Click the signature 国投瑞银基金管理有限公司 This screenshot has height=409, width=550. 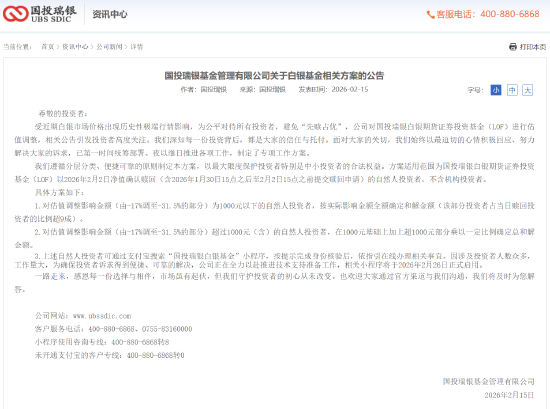pos(488,381)
